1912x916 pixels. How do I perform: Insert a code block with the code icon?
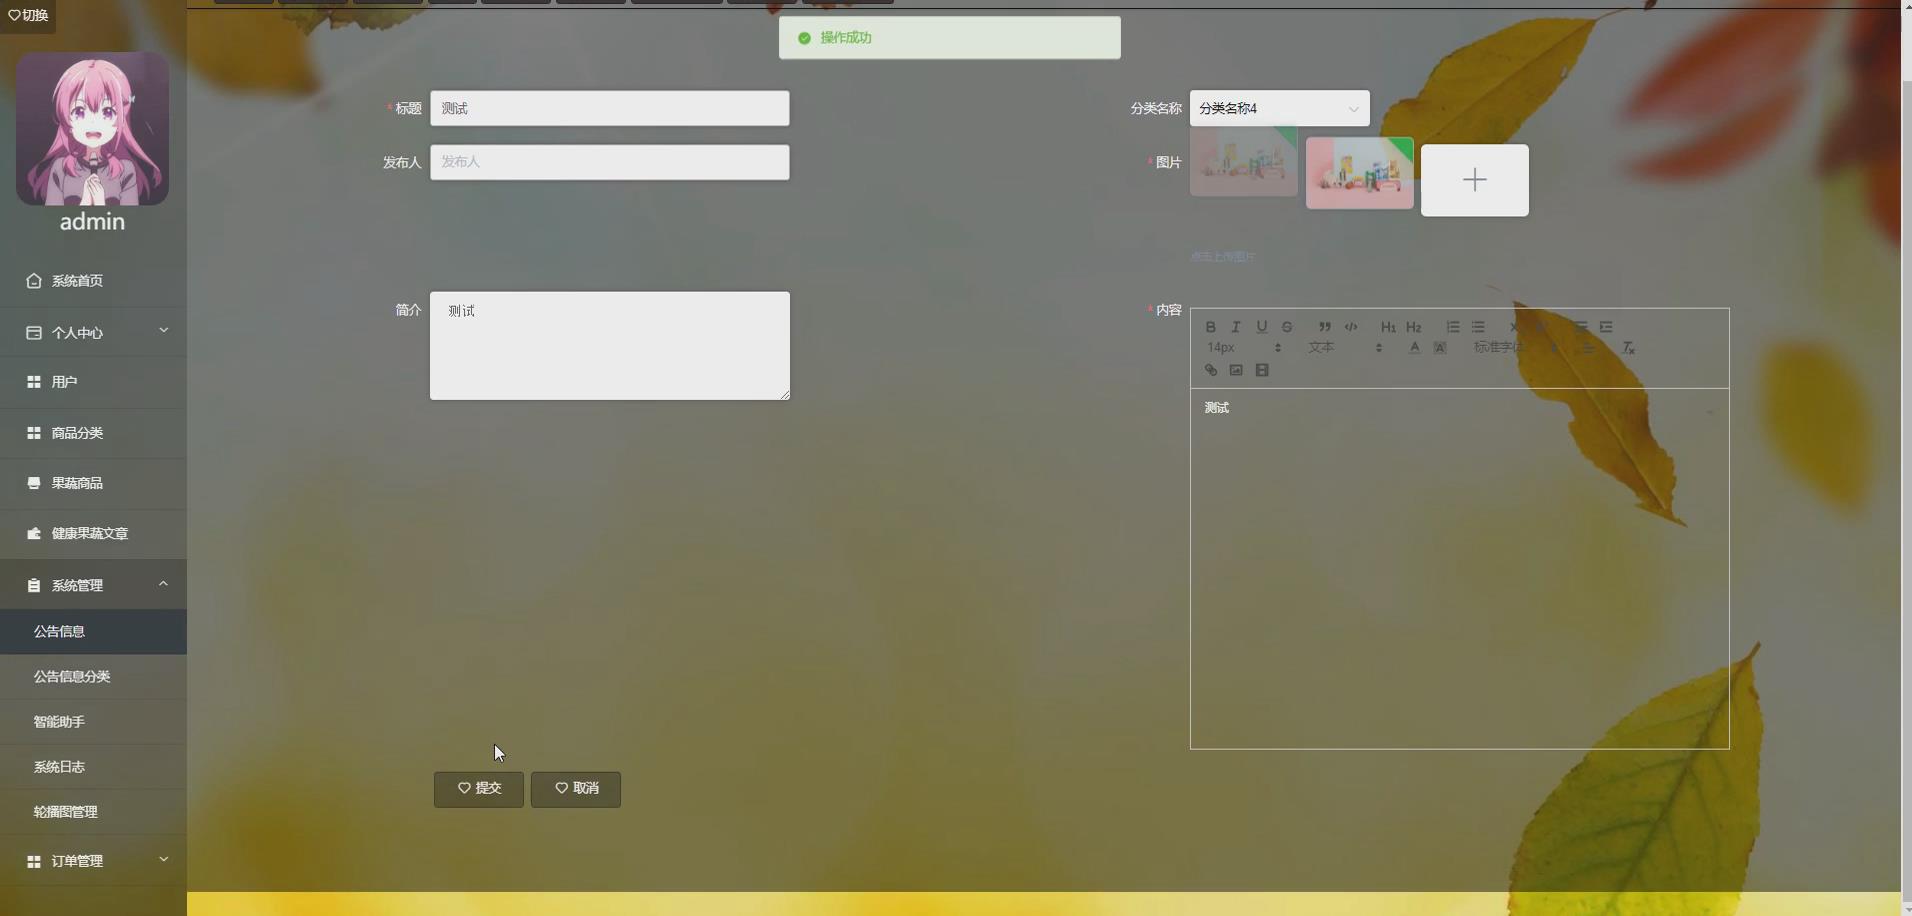pyautogui.click(x=1351, y=327)
